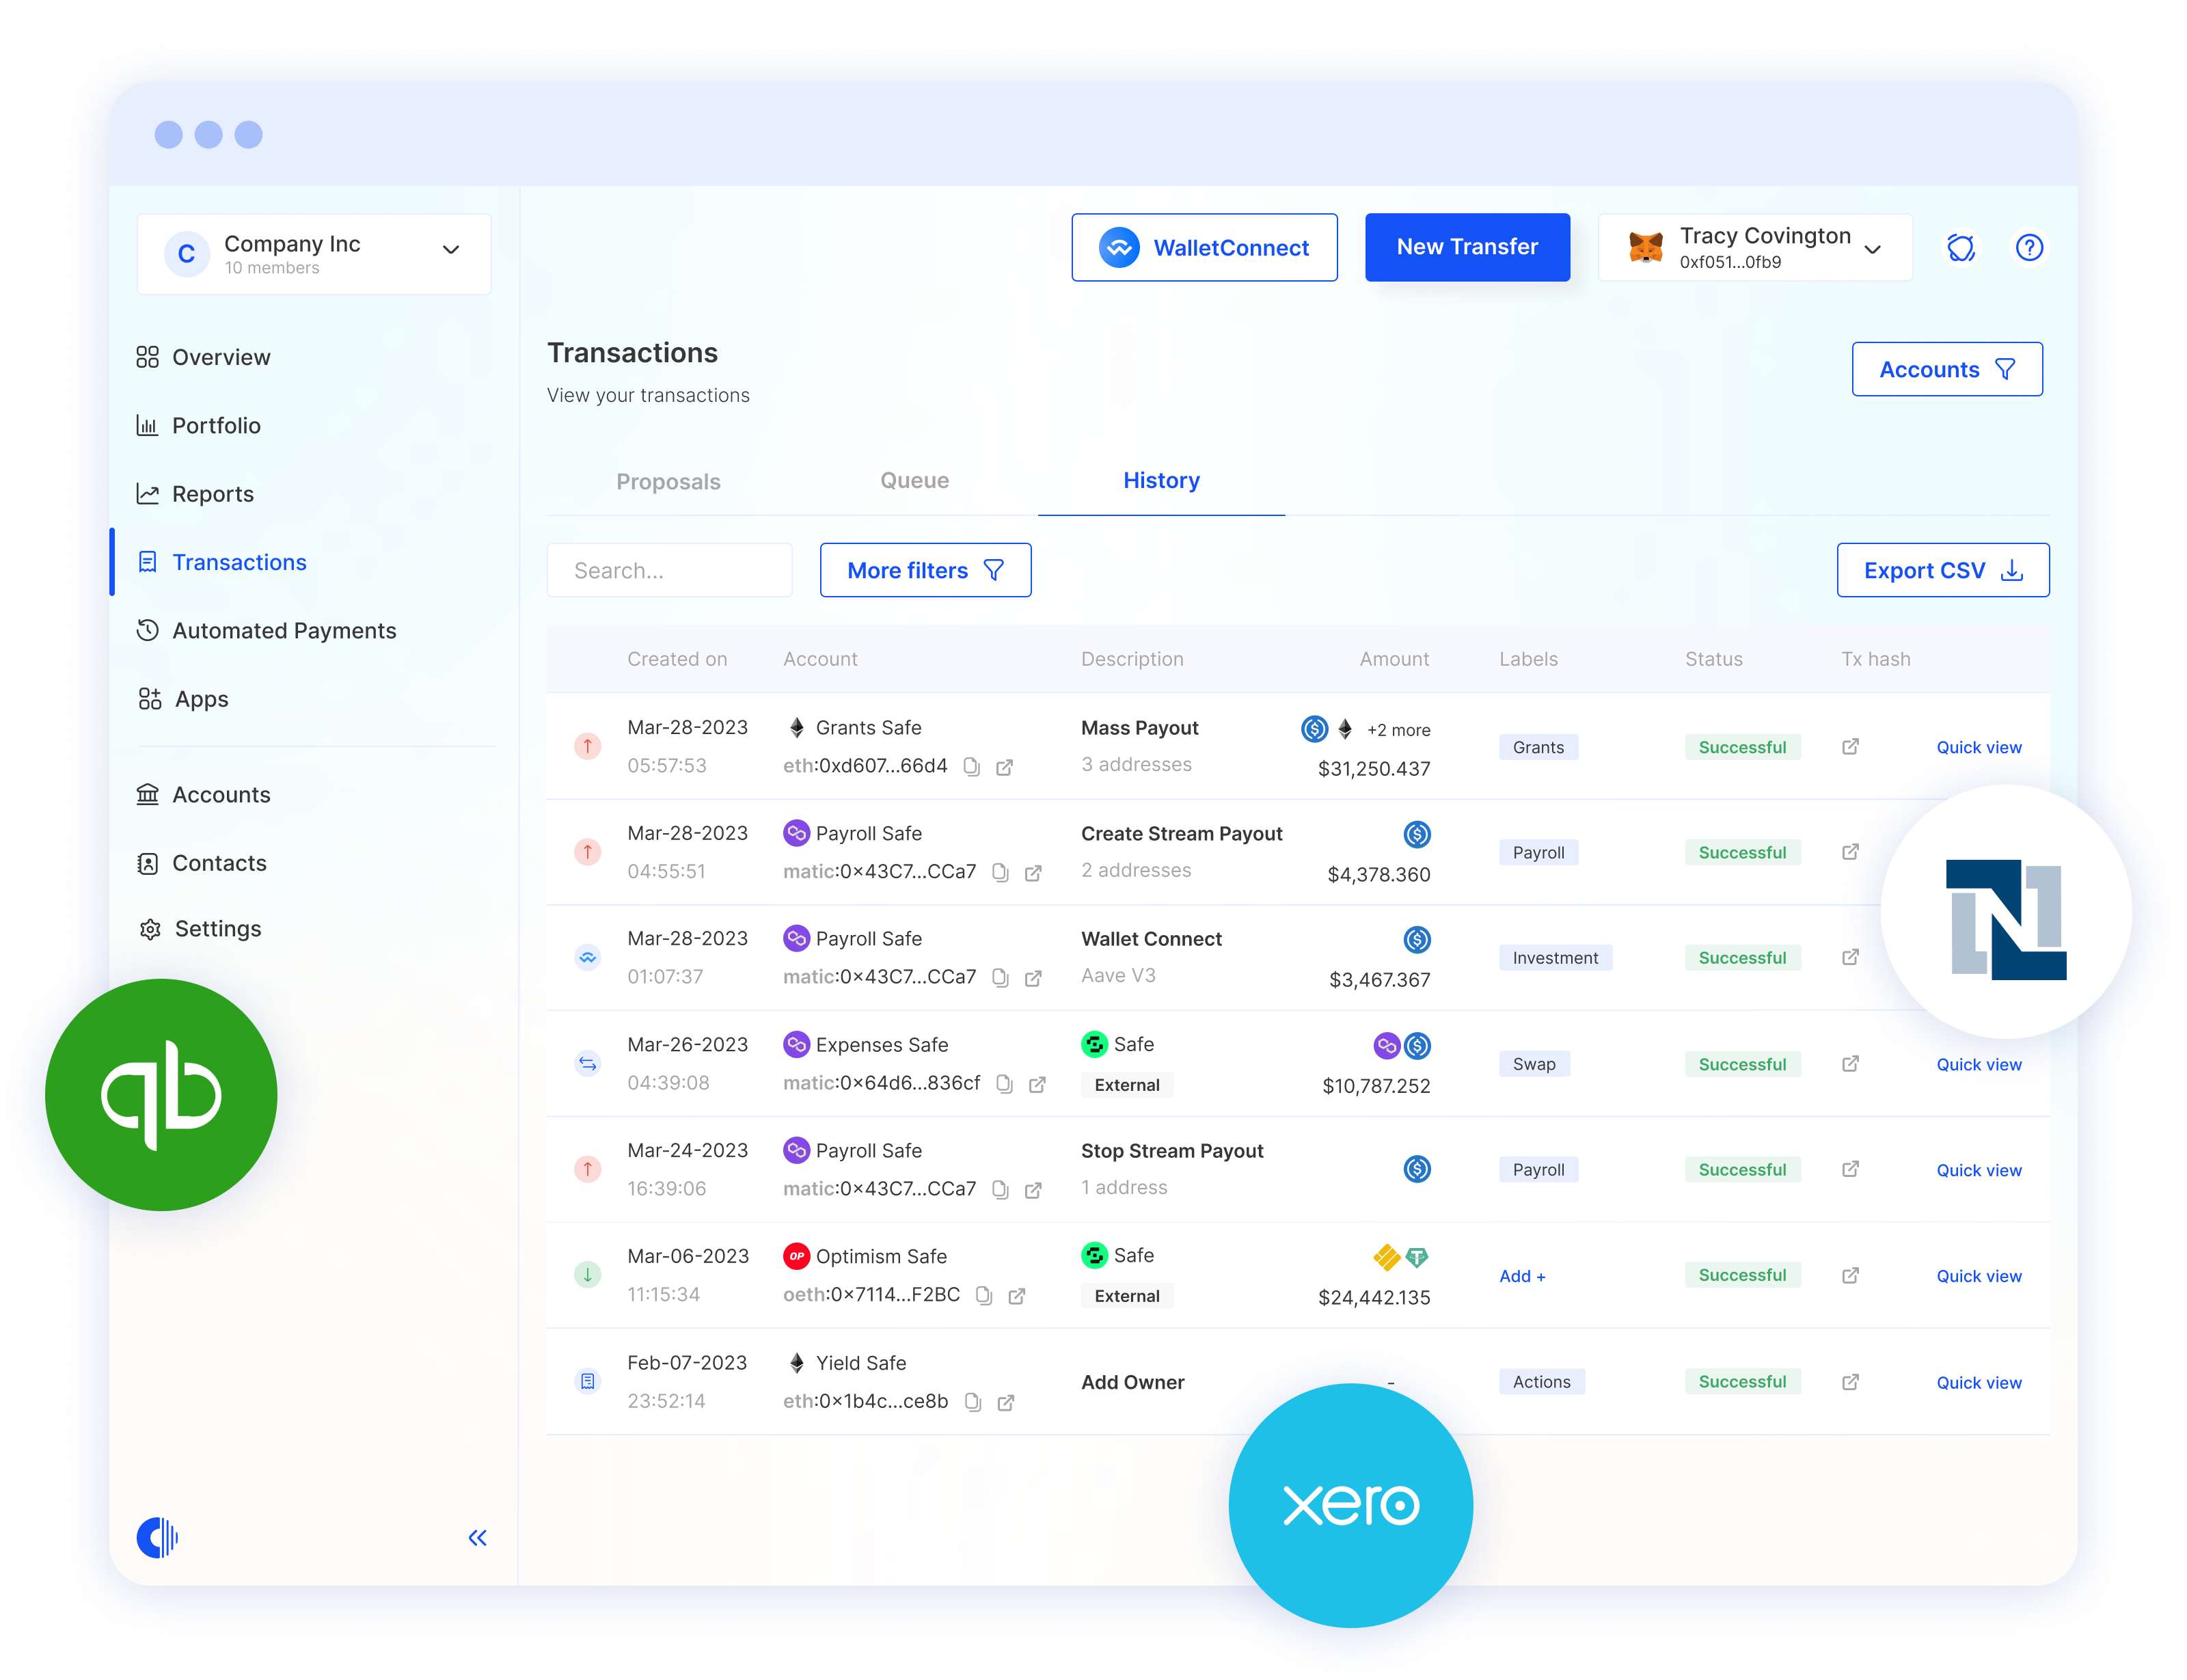Open external link for Optimism Safe address
2187x1680 pixels.
(1016, 1296)
